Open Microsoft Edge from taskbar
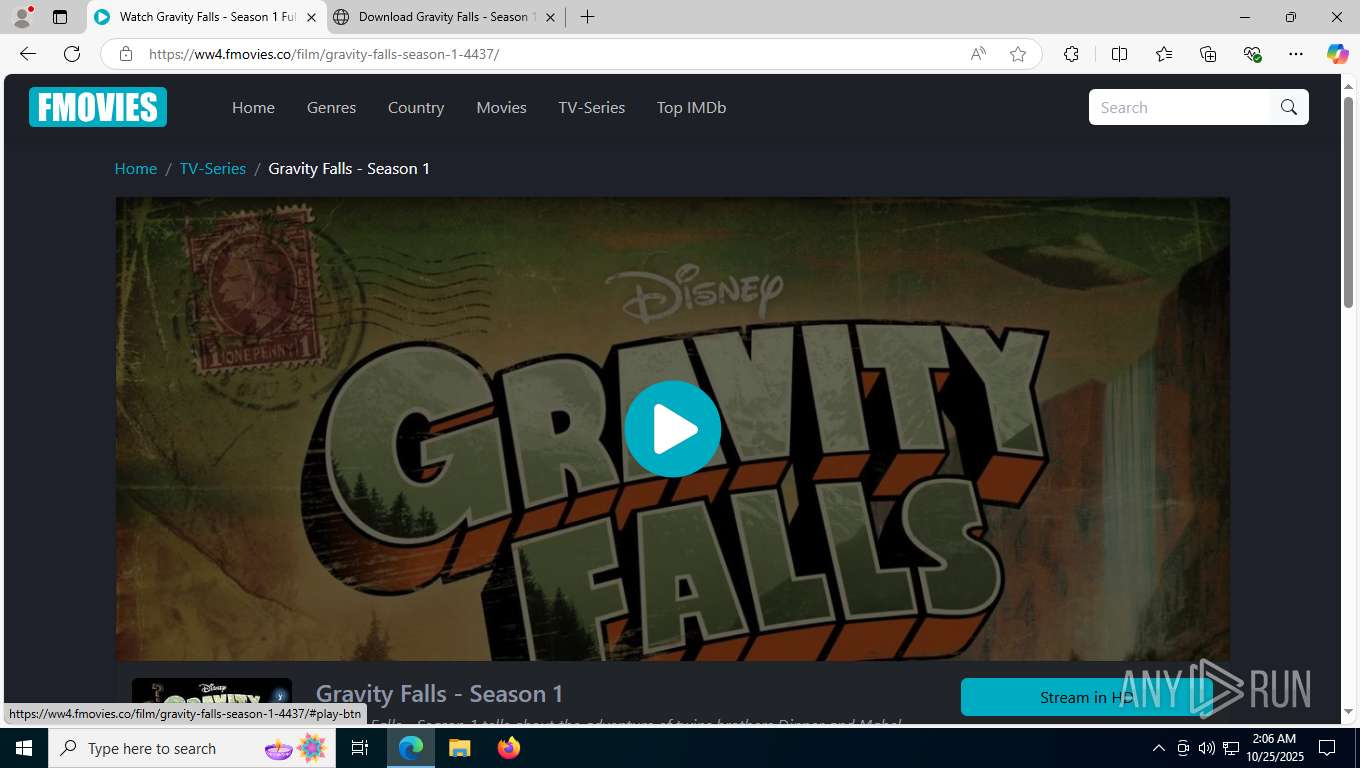The image size is (1360, 768). coord(411,748)
